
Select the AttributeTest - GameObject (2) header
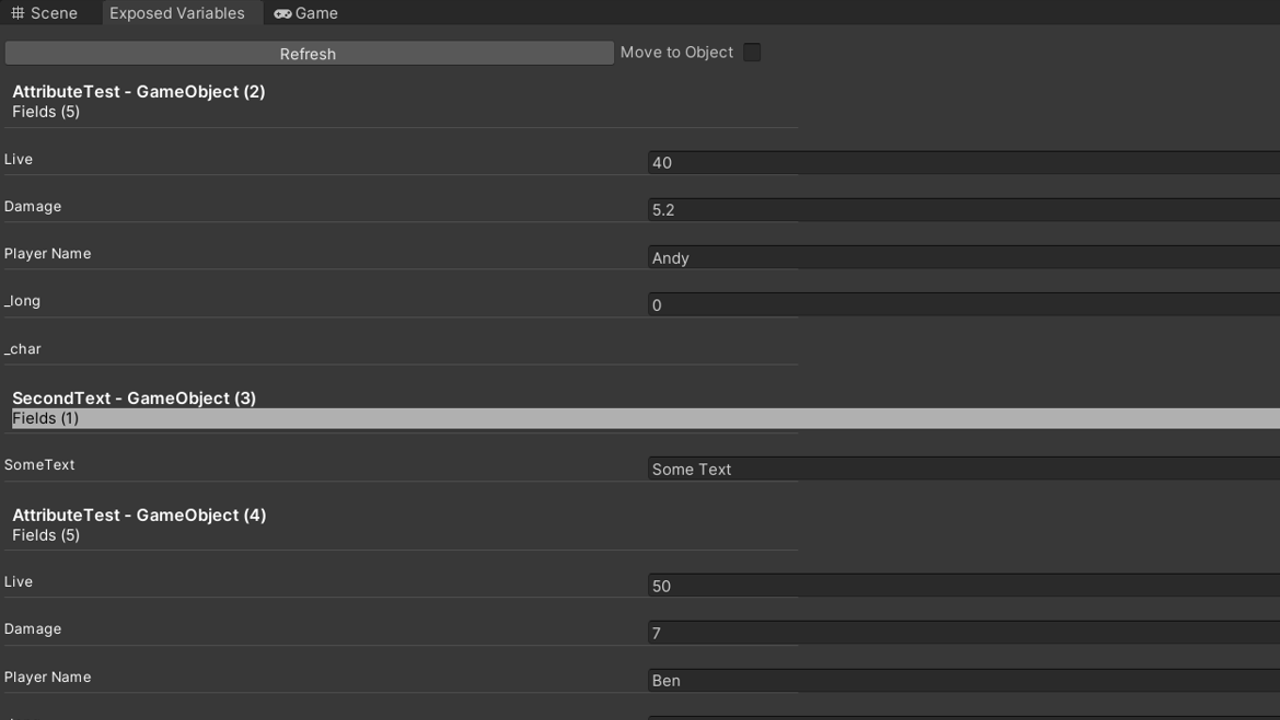[x=139, y=91]
